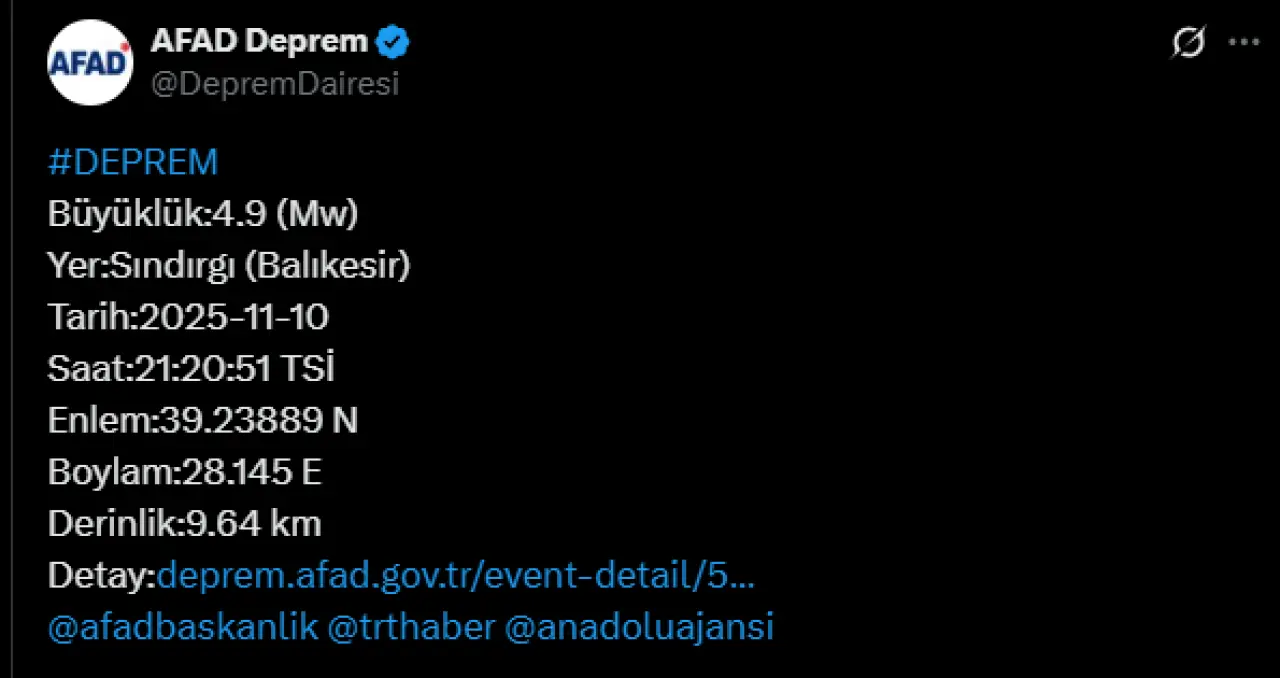The image size is (1280, 678).
Task: Click the AFAD profile avatar
Action: click(90, 62)
